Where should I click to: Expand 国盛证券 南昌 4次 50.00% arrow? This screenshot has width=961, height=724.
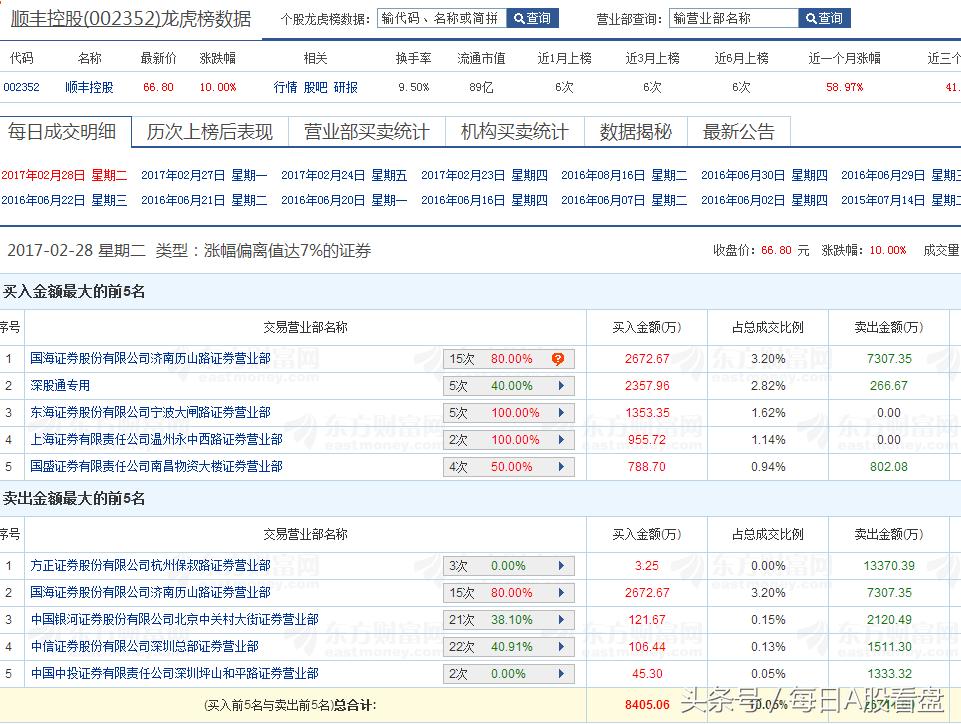pyautogui.click(x=561, y=466)
